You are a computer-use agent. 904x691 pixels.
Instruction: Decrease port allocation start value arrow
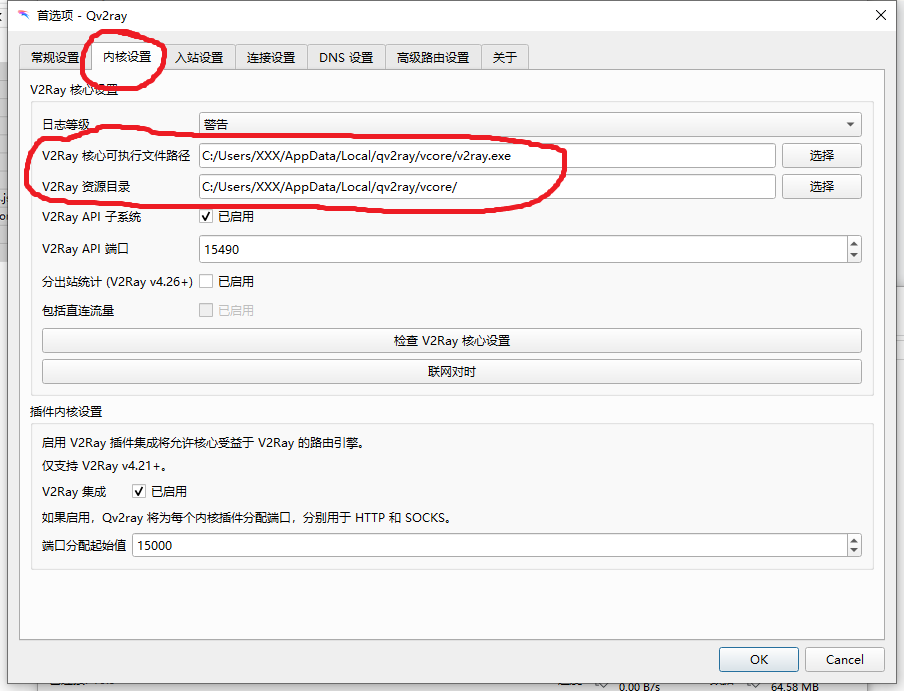pos(853,551)
